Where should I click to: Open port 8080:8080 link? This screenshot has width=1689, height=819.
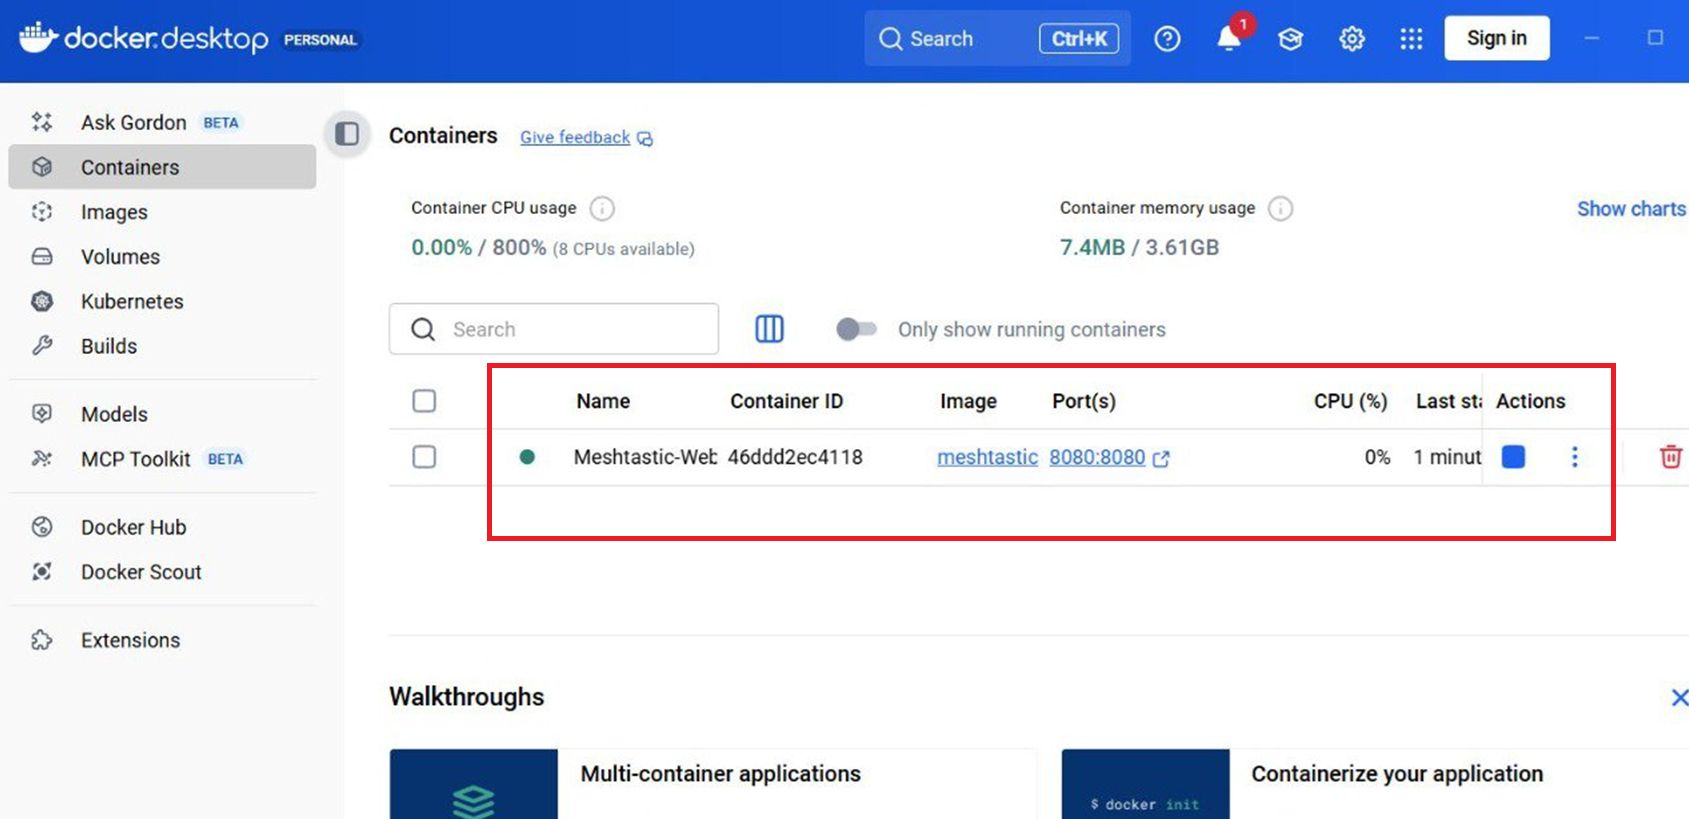(1097, 457)
